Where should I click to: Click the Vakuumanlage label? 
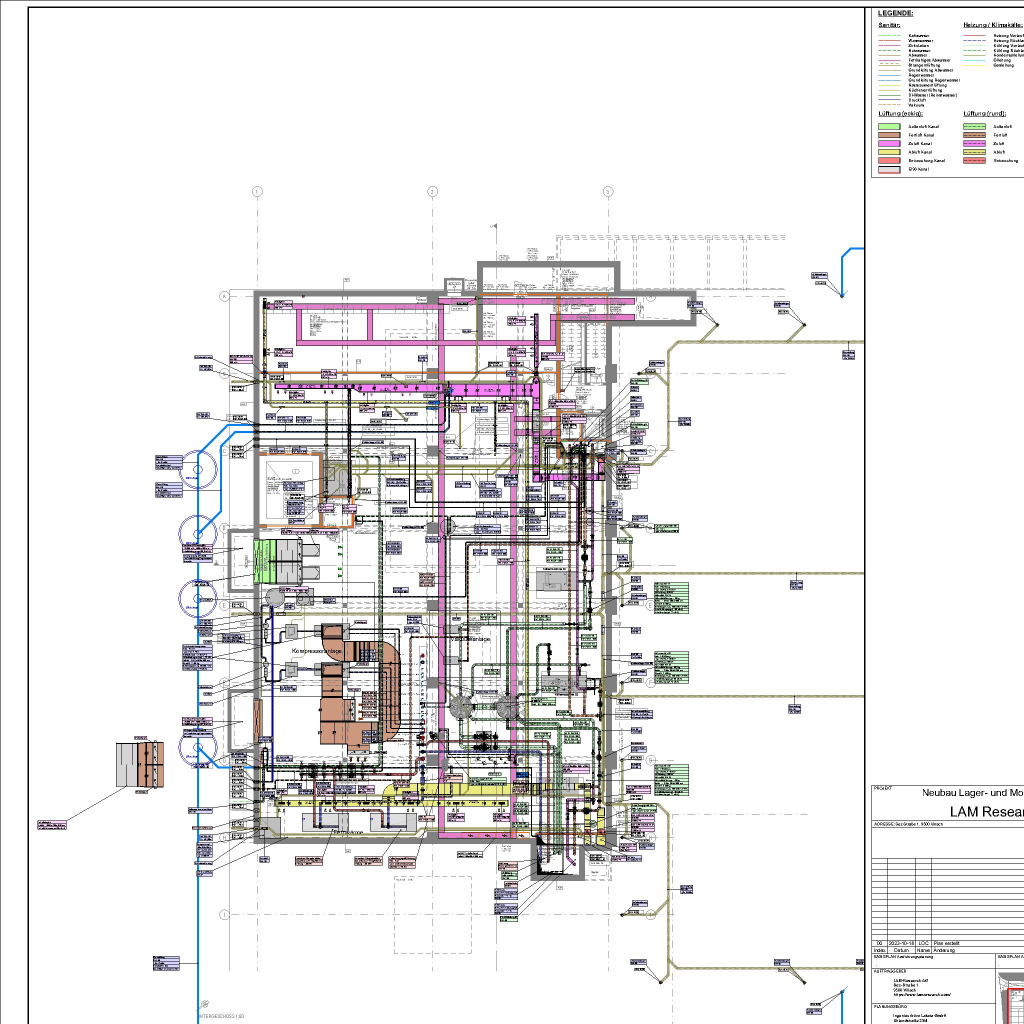(x=471, y=638)
